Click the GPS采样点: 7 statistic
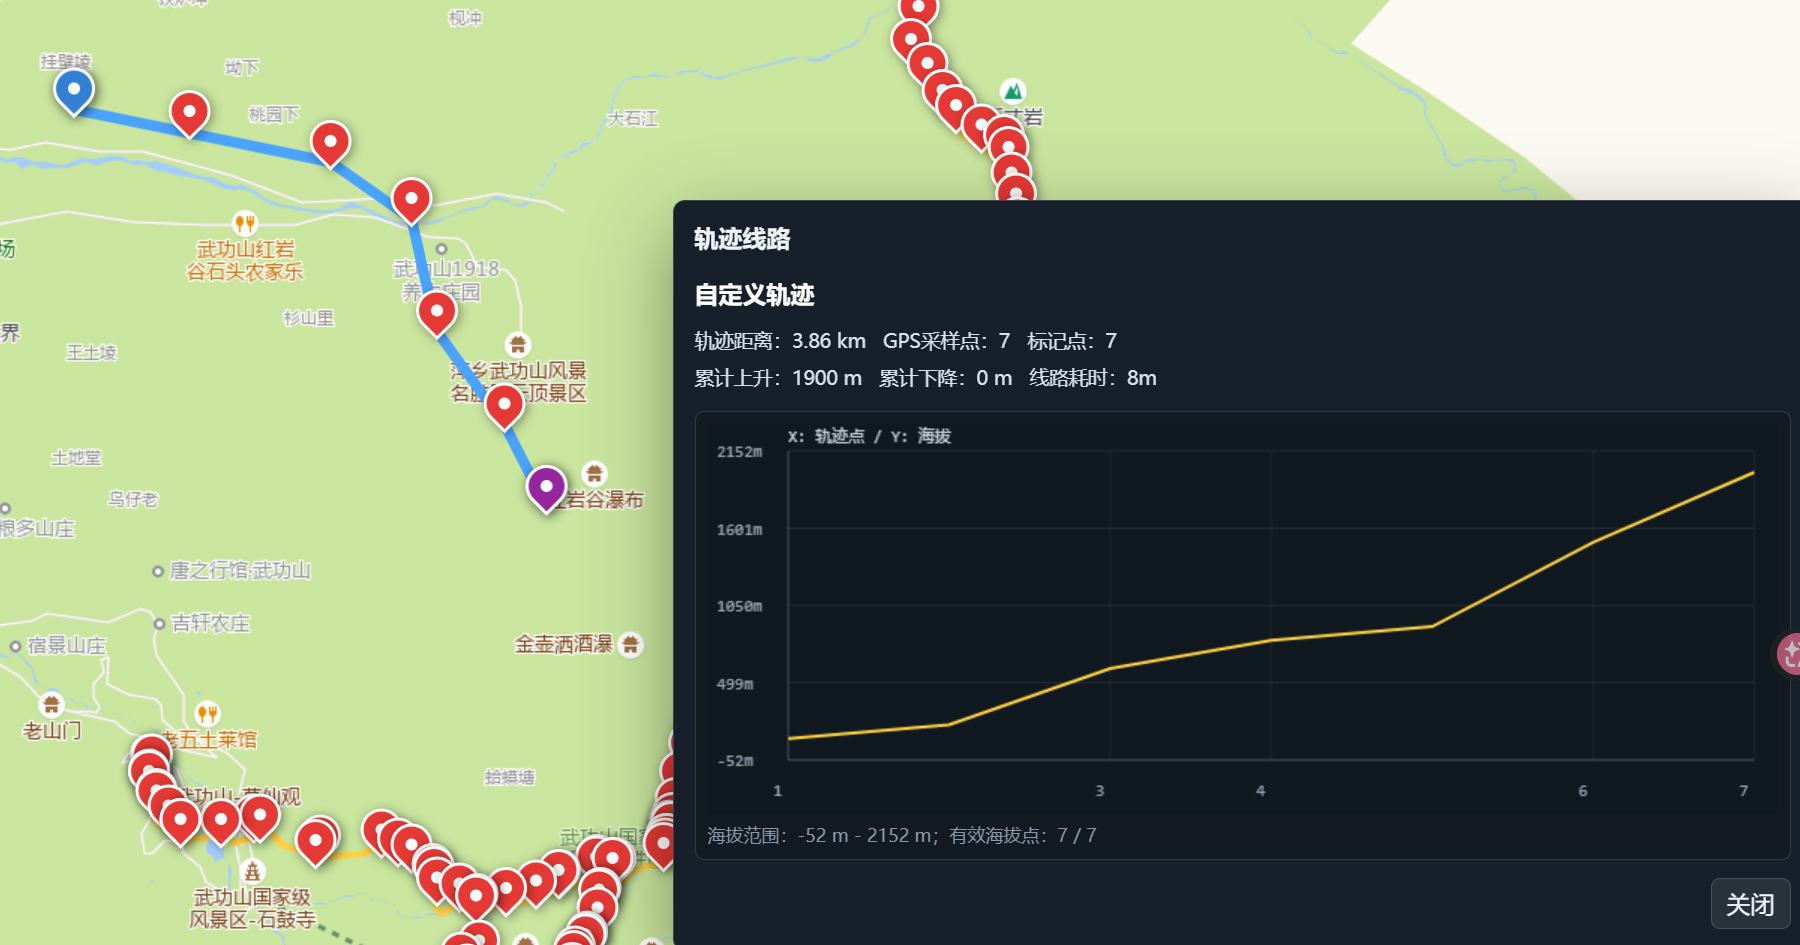This screenshot has height=945, width=1800. tap(946, 341)
